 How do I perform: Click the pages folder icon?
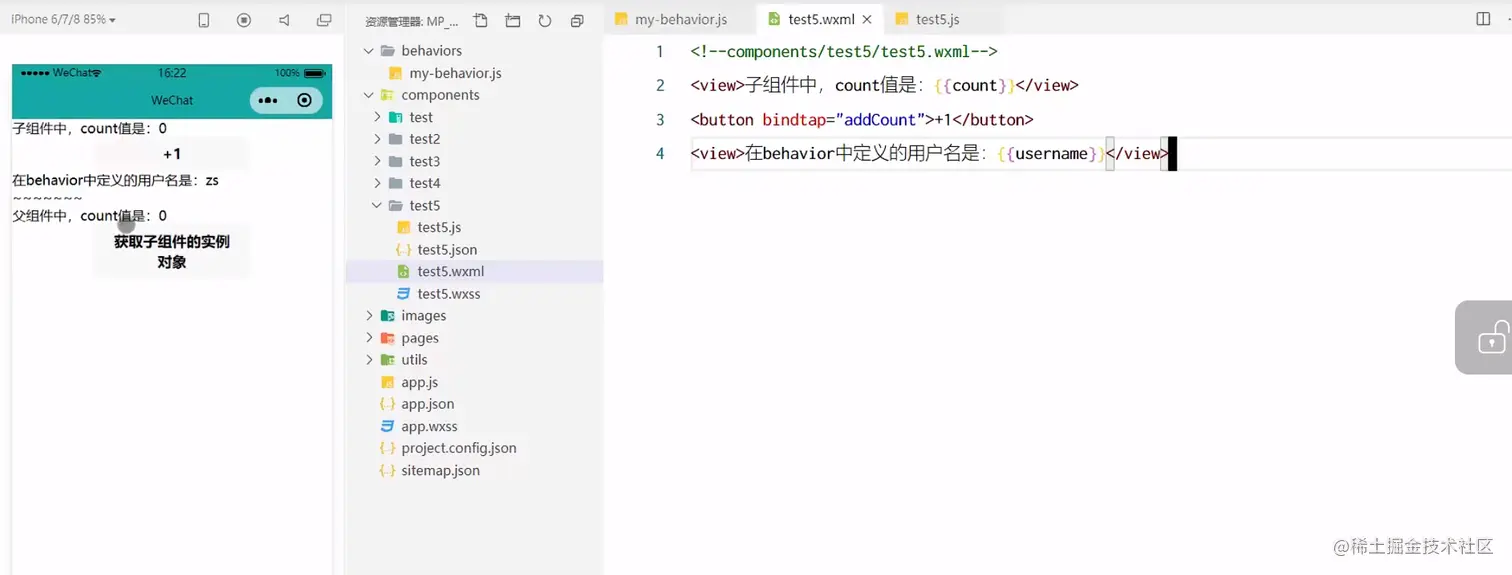tap(387, 338)
